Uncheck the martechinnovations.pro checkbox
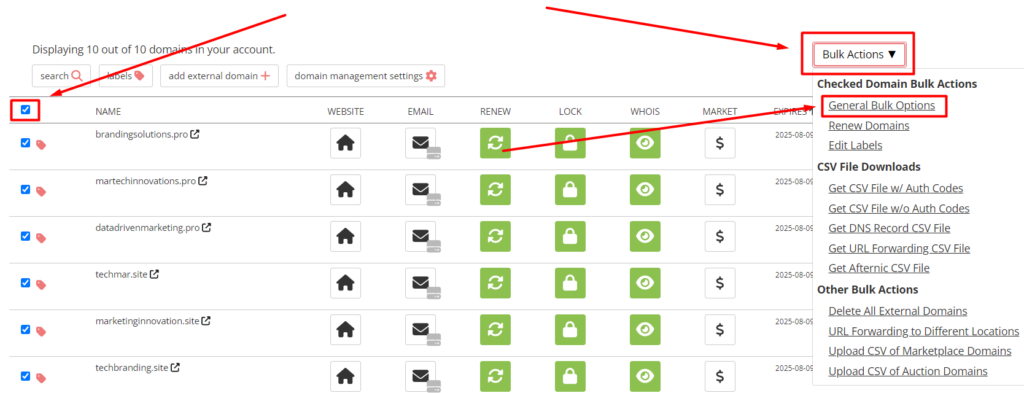The image size is (1024, 393). (x=25, y=189)
